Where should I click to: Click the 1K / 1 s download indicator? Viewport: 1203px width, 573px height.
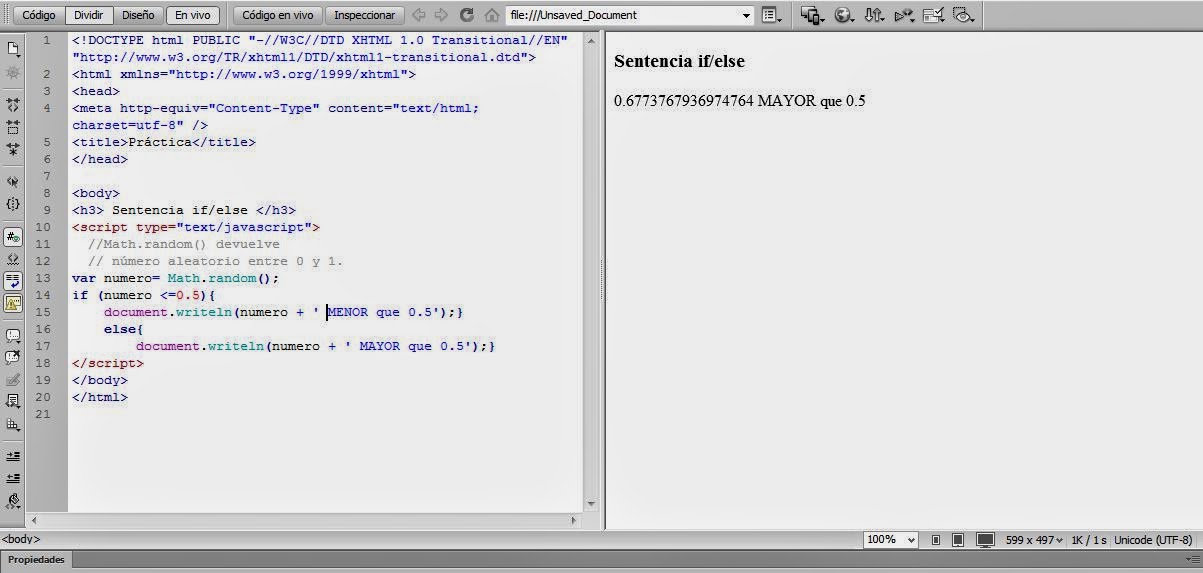coord(1090,540)
